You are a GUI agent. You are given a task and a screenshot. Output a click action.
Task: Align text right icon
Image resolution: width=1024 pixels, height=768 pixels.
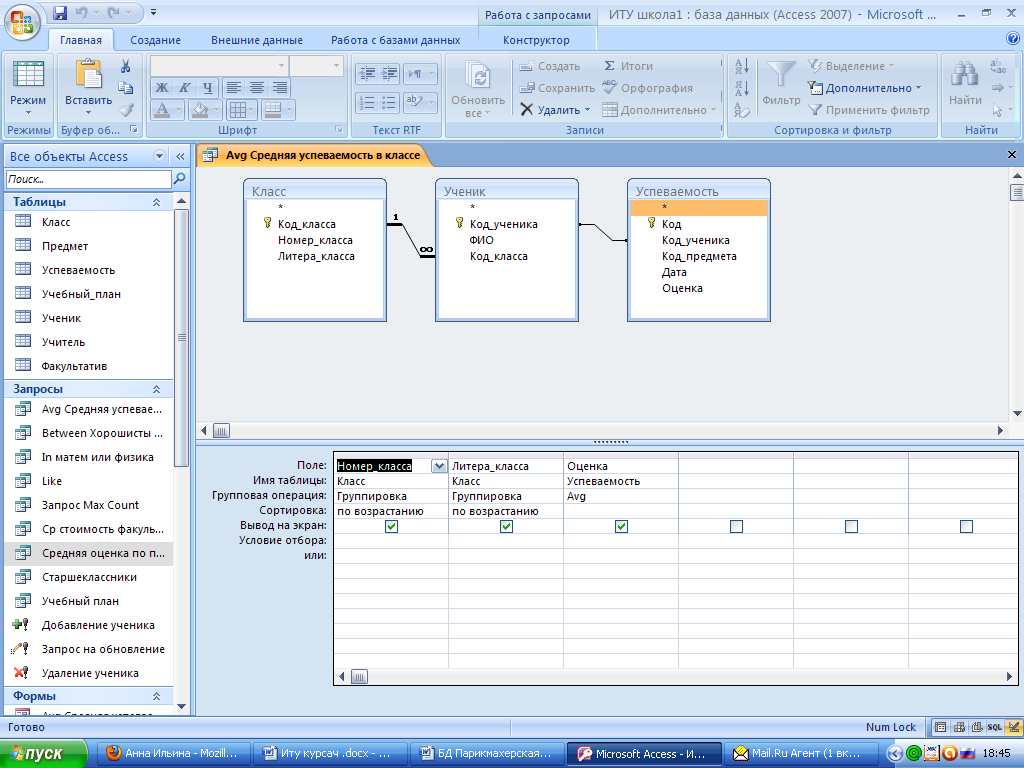pos(280,88)
